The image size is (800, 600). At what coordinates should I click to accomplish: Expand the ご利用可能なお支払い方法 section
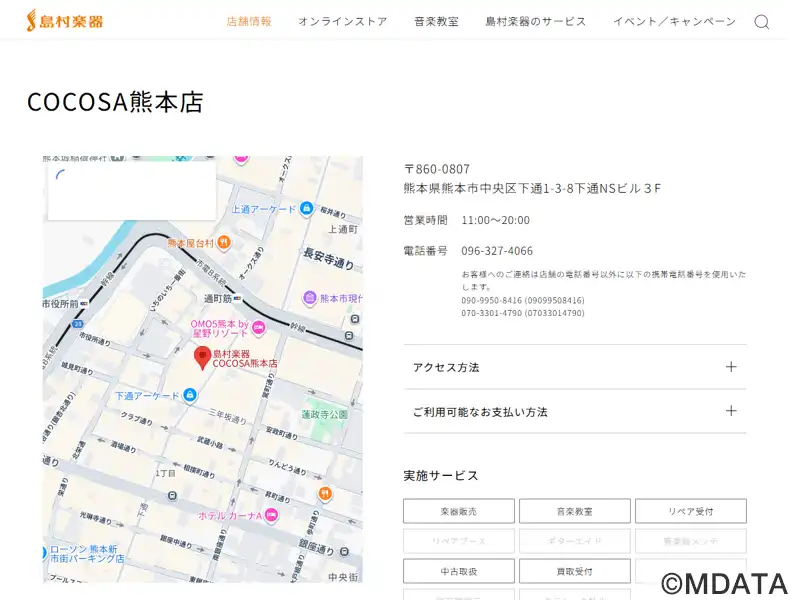pos(575,411)
